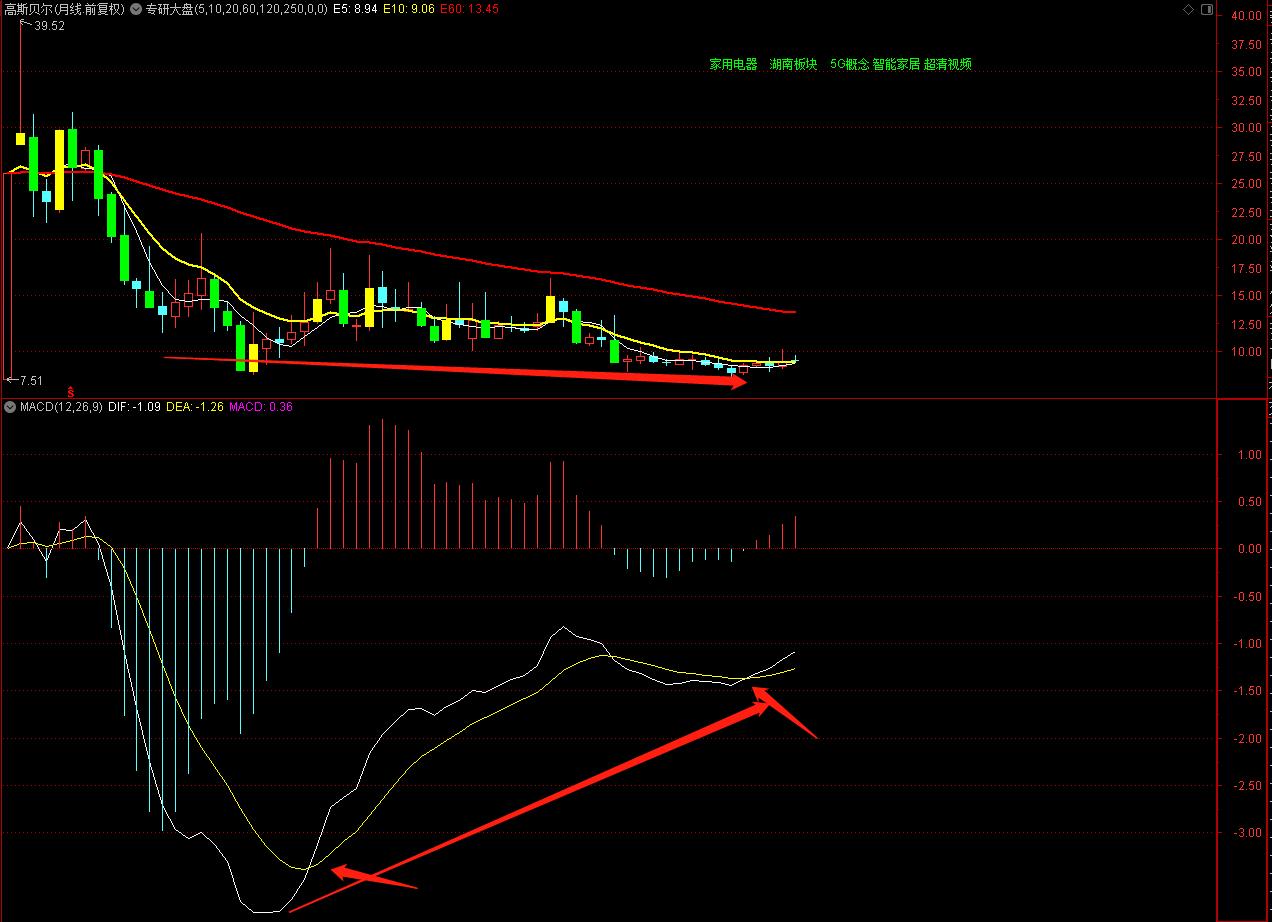Click the 专研大盘 indicator parameters label

236,9
